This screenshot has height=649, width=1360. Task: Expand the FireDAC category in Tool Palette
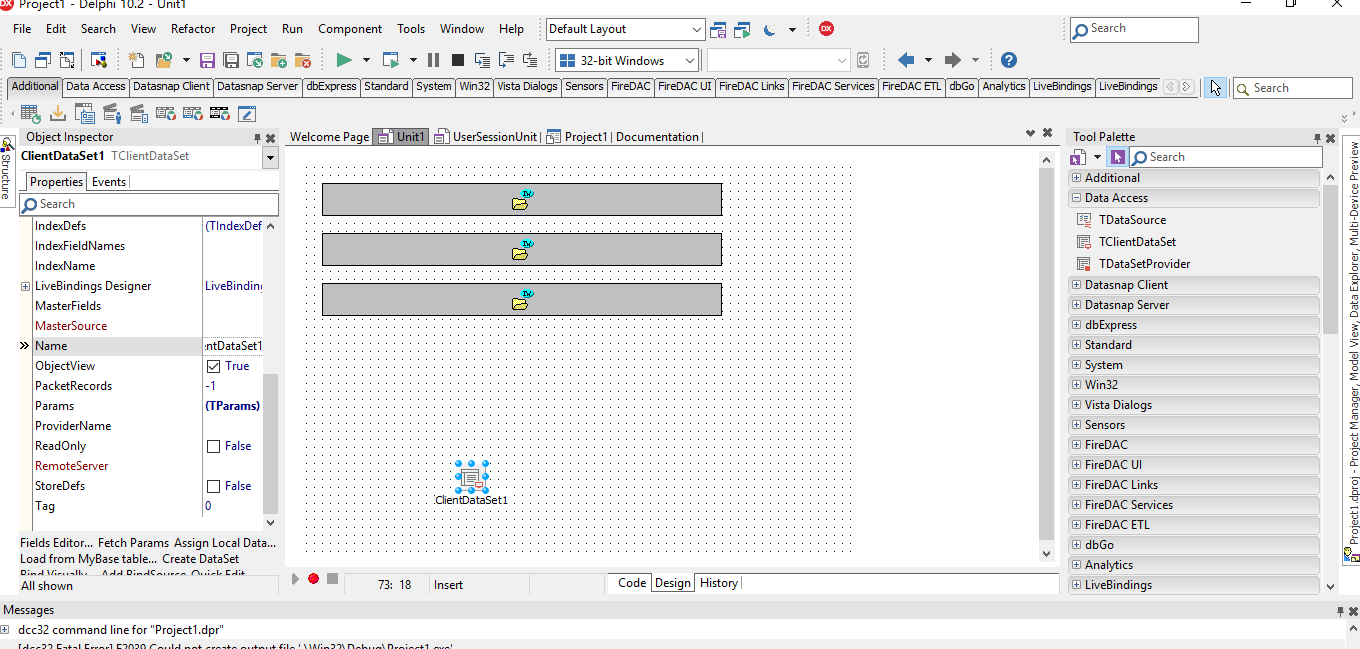(1076, 445)
